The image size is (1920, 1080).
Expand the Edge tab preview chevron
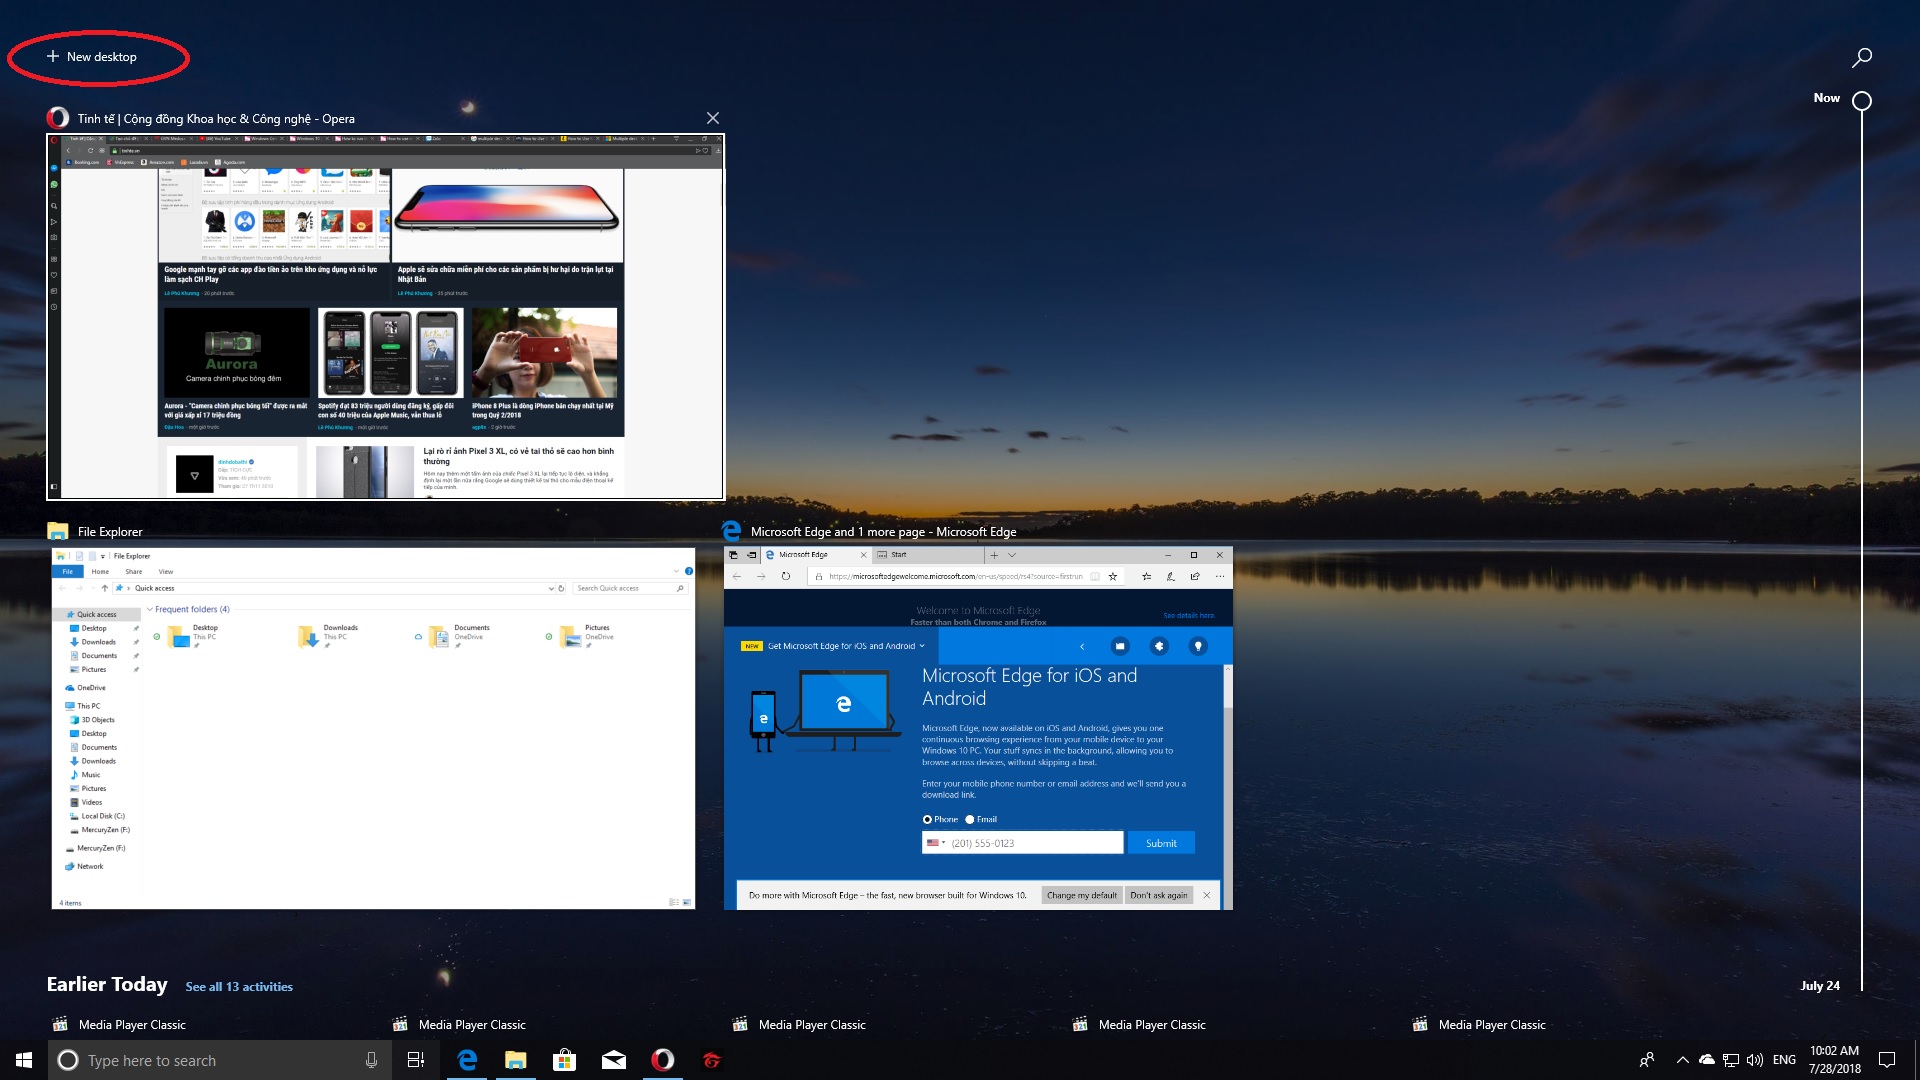click(x=1012, y=555)
